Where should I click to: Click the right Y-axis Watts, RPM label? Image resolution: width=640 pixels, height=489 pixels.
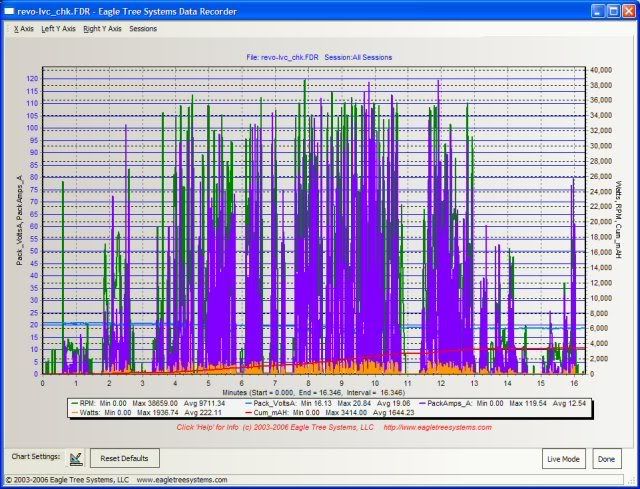(x=621, y=220)
